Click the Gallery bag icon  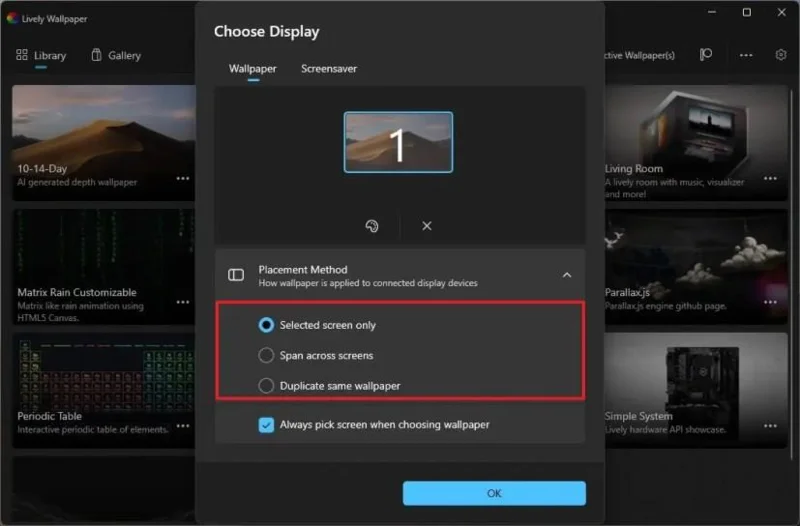(96, 55)
